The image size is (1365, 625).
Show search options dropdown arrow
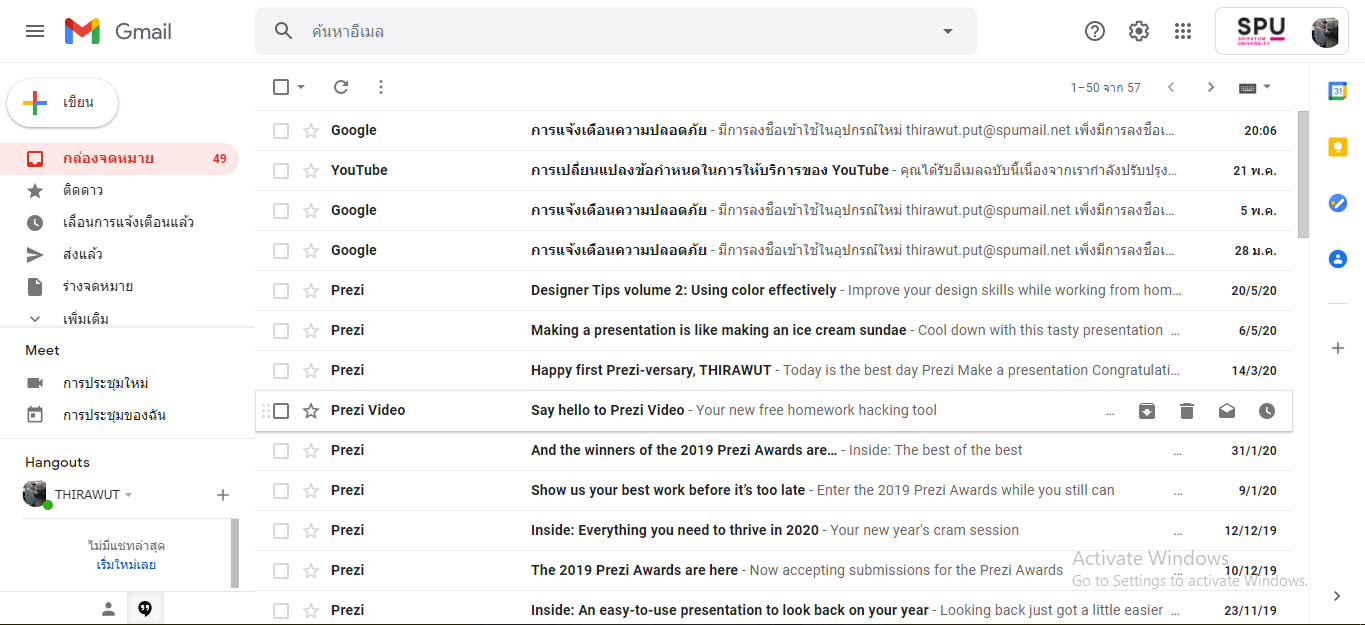coord(948,31)
